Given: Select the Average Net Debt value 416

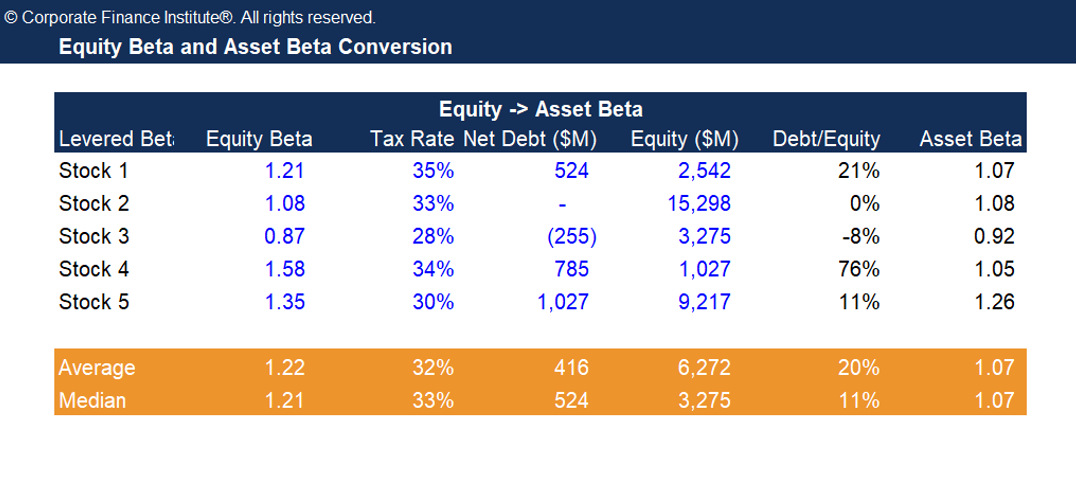Looking at the screenshot, I should tap(571, 368).
